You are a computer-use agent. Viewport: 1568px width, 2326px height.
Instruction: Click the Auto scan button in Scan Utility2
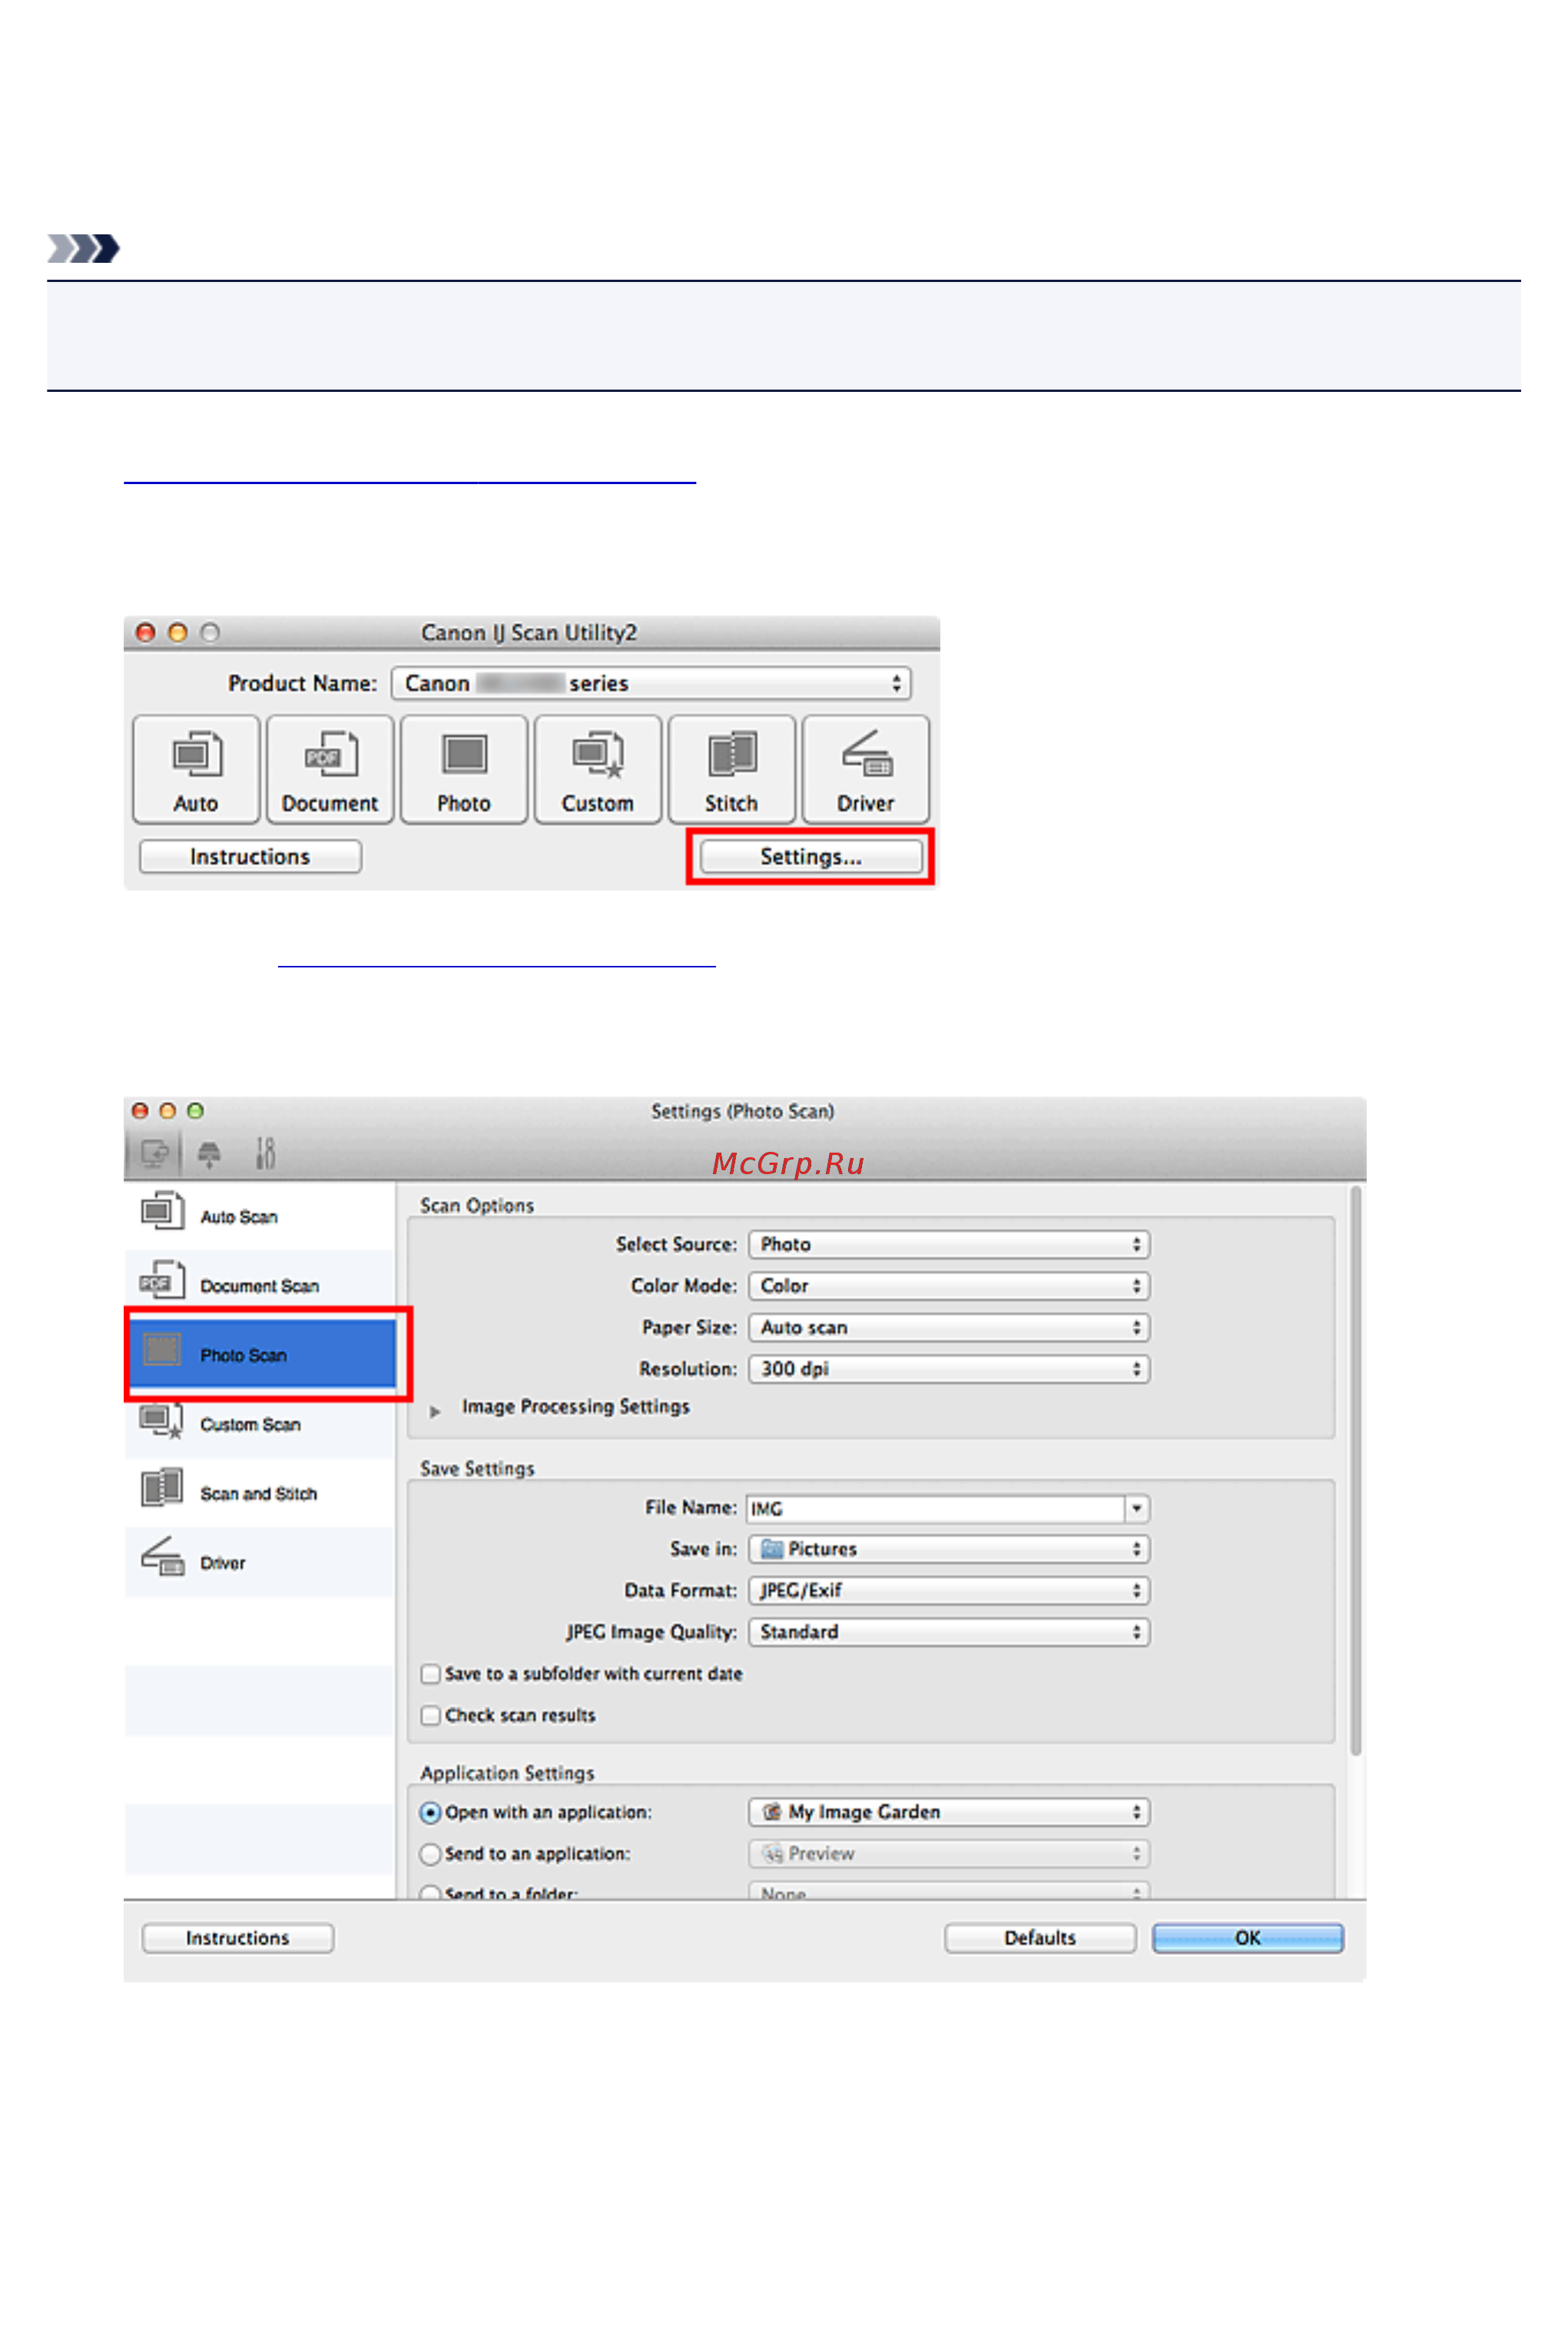[196, 769]
